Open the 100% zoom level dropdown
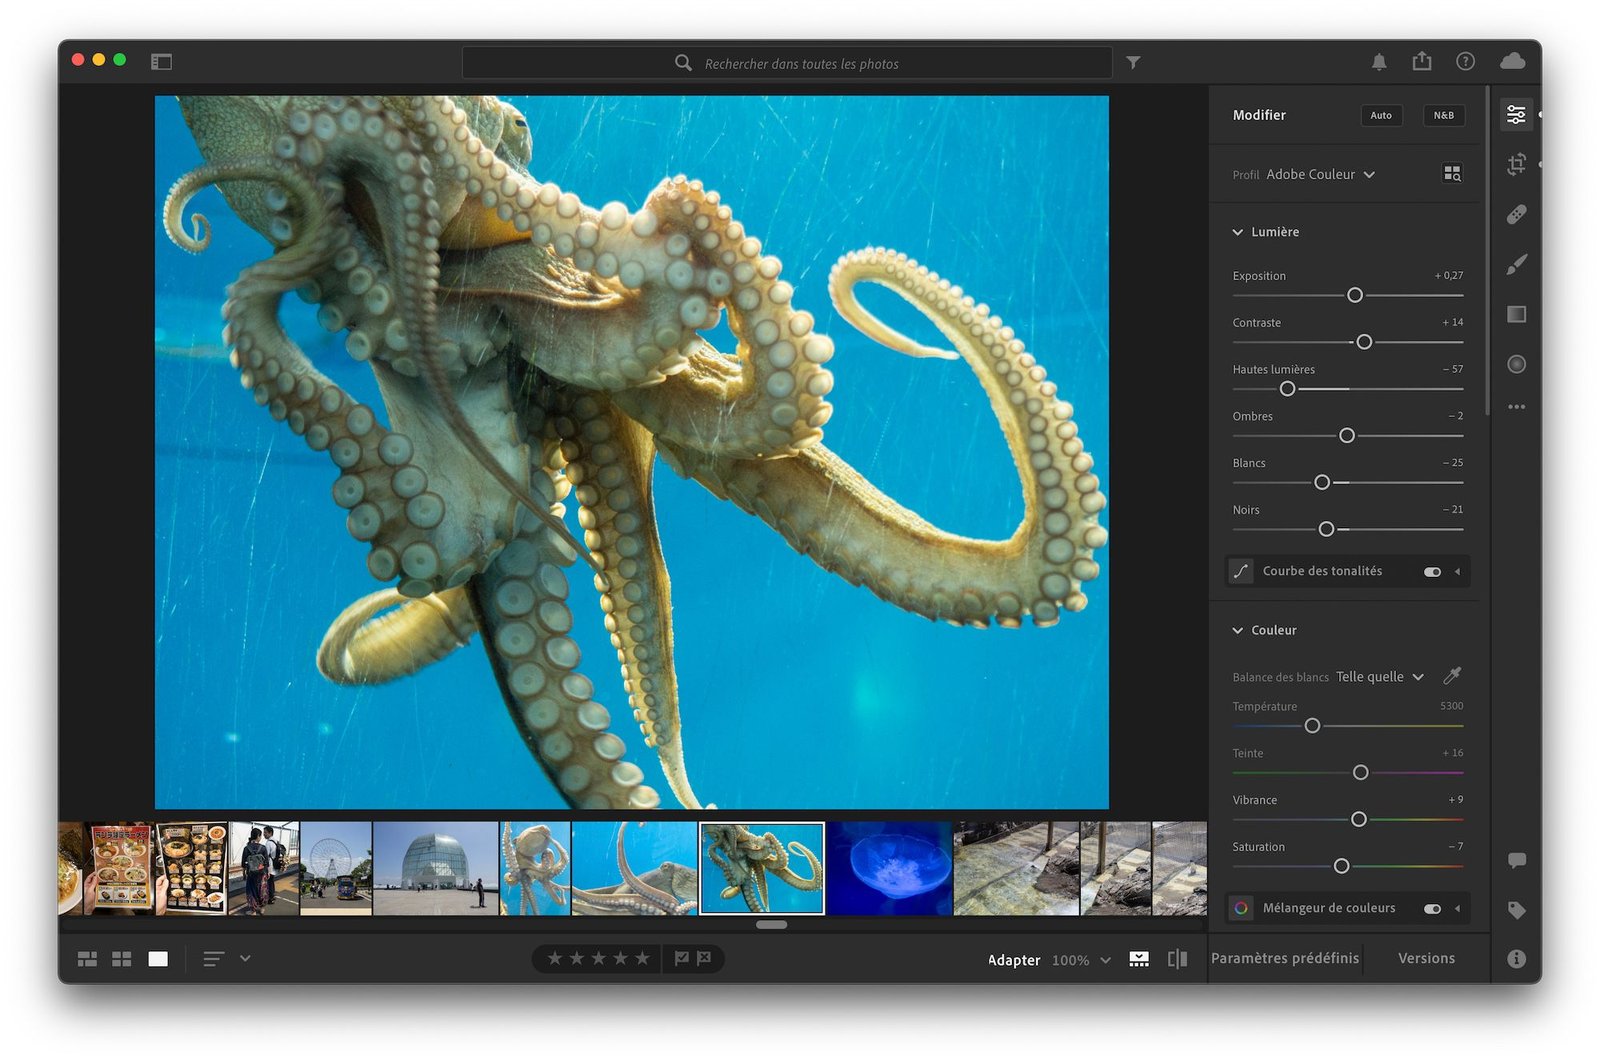Viewport: 1600px width, 1061px height. (1081, 960)
